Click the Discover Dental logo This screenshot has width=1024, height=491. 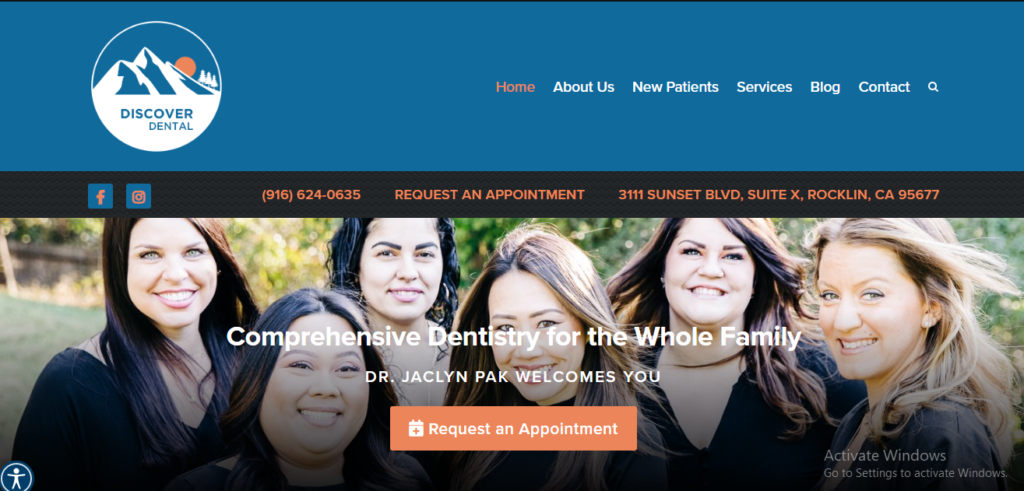pos(156,86)
